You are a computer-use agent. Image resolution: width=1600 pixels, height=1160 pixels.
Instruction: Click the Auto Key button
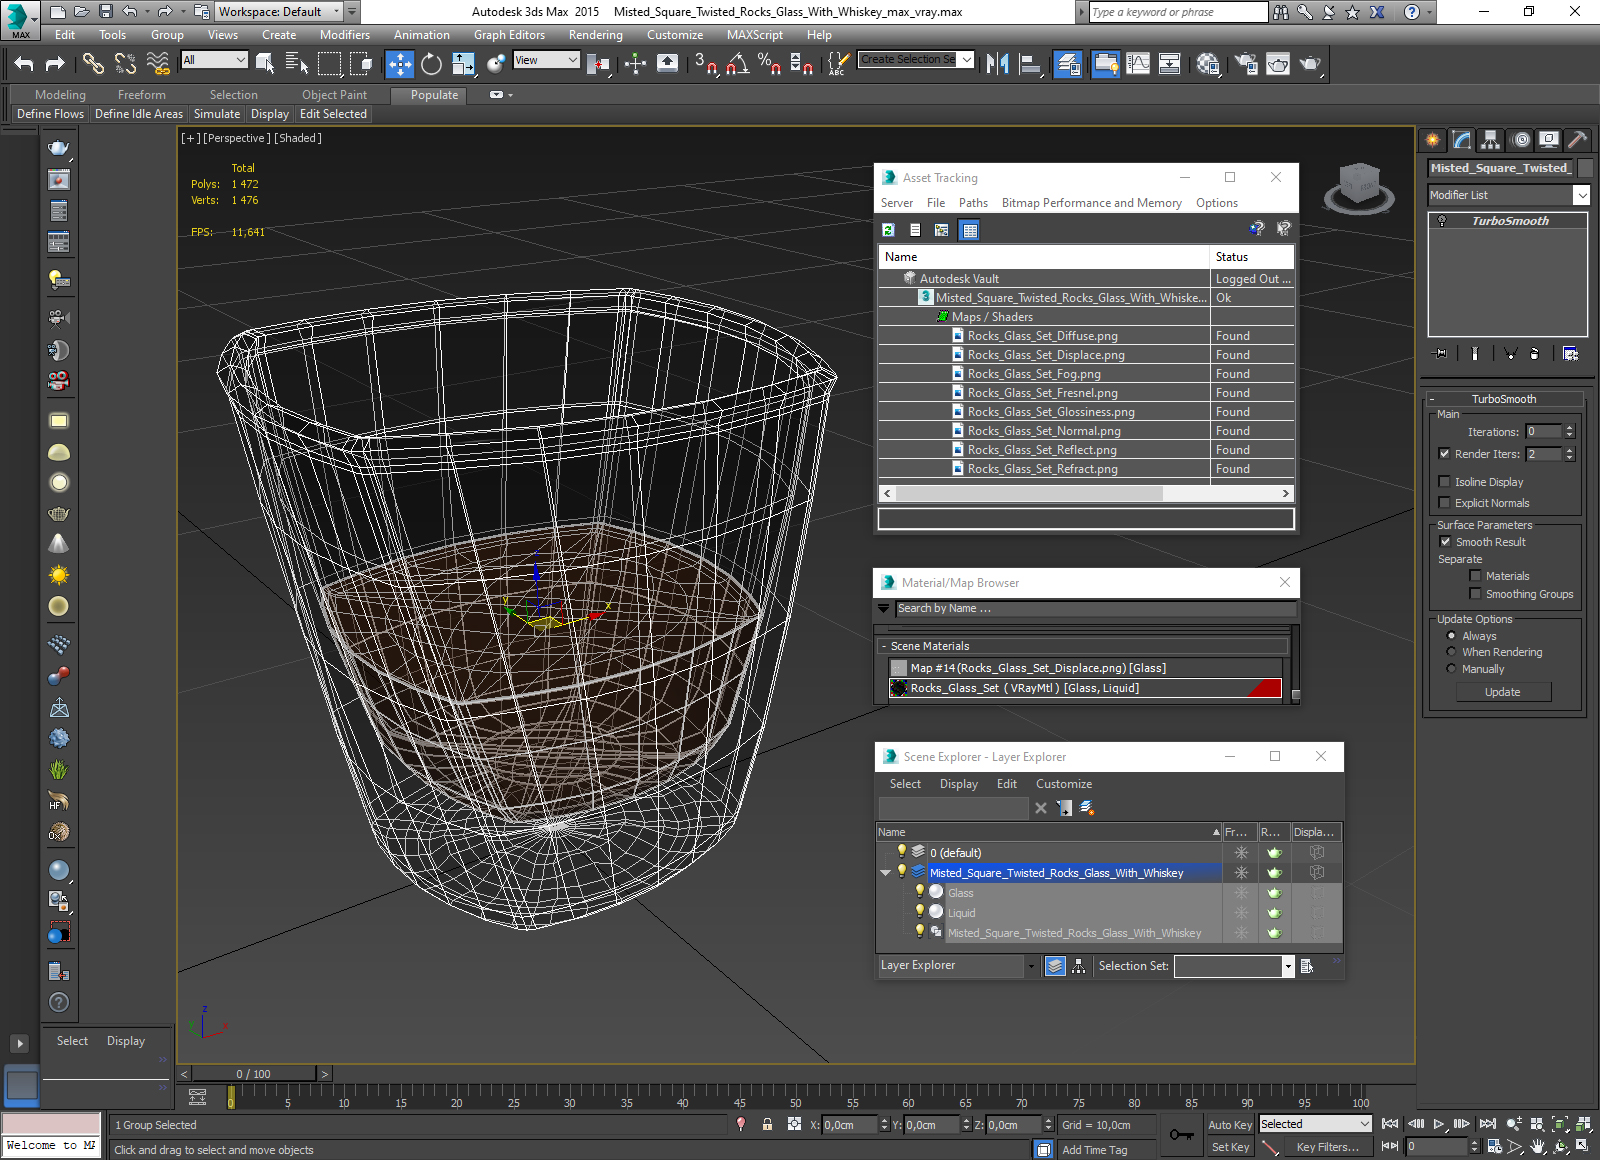[1229, 1125]
